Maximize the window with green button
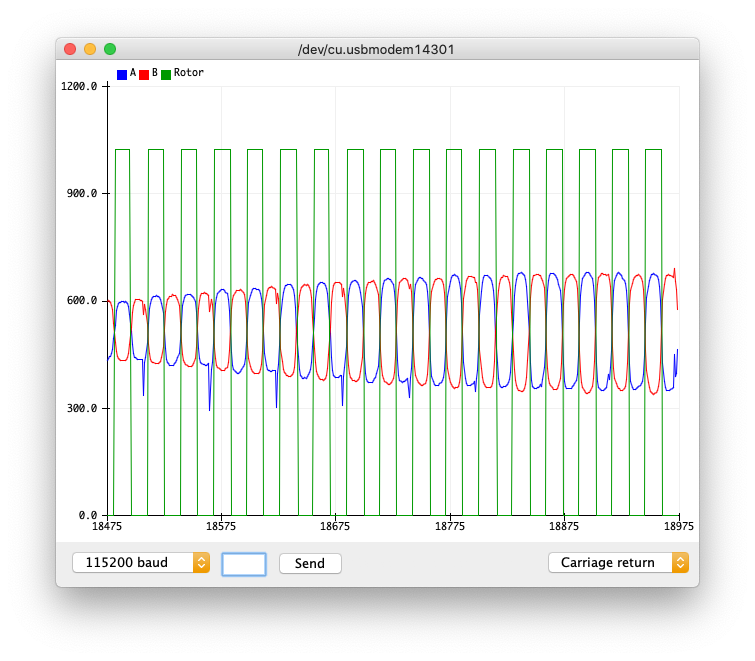This screenshot has height=661, width=755. (x=110, y=49)
